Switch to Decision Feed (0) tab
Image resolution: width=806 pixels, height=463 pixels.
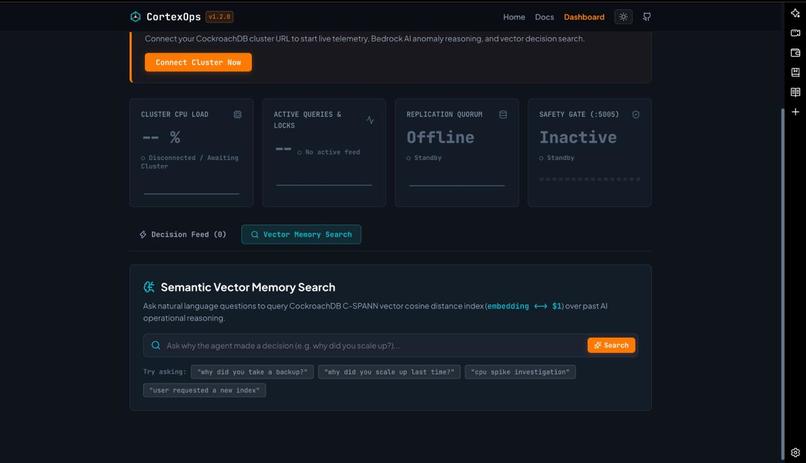183,234
